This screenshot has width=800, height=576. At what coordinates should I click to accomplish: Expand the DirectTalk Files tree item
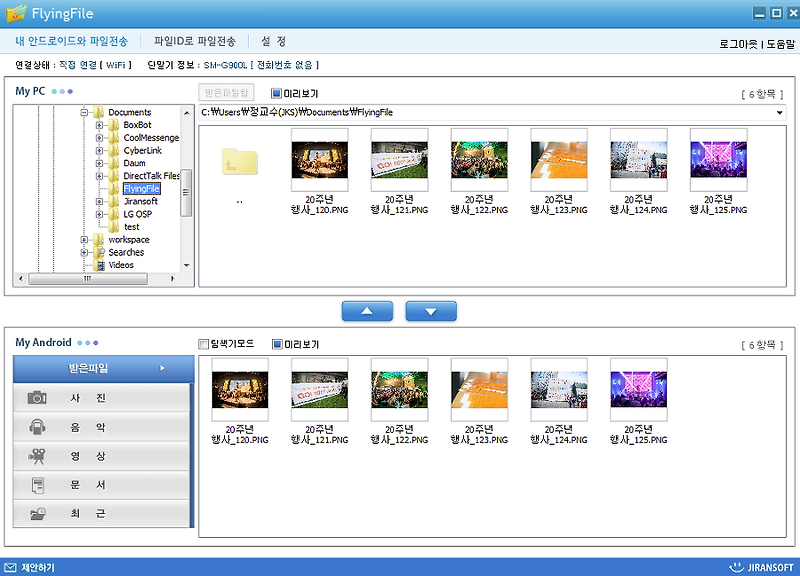(x=100, y=175)
